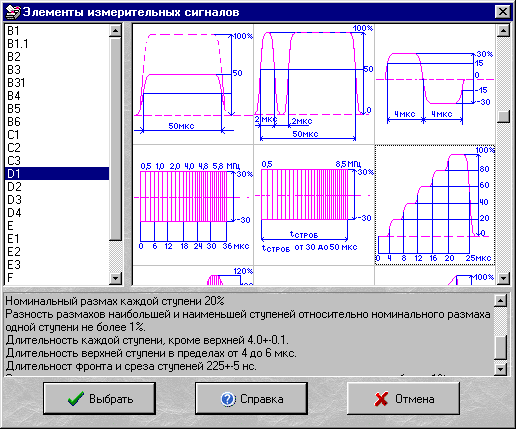The height and width of the screenshot is (429, 516).
Task: Select the staircase step signal thumbnail
Action: click(x=435, y=205)
